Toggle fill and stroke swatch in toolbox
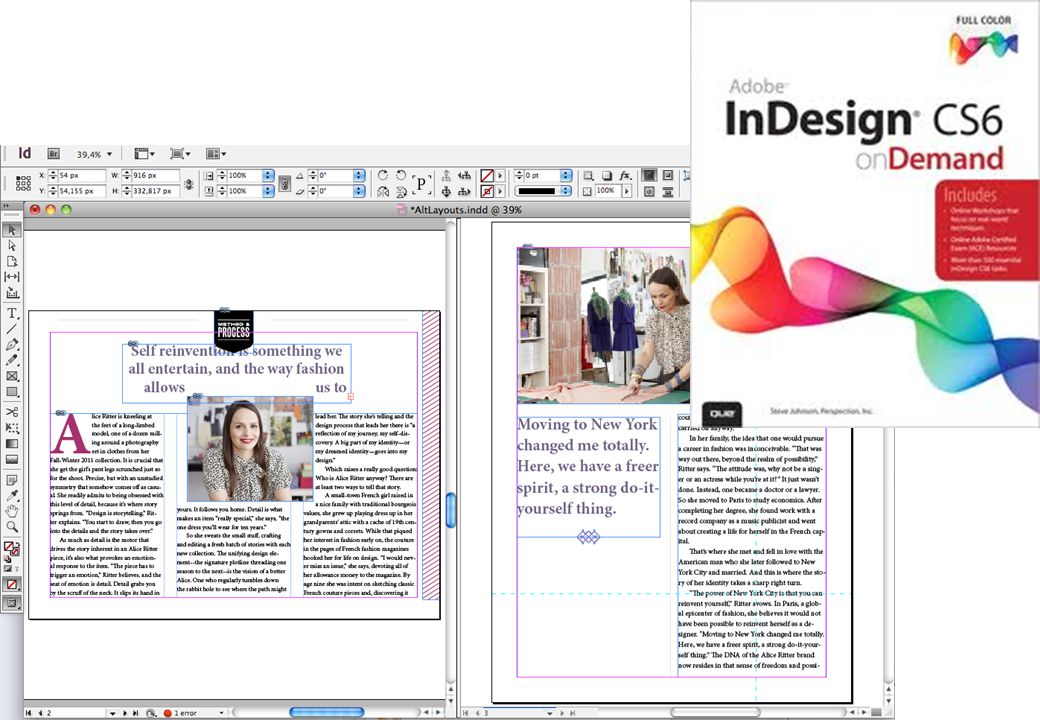Screen dimensions: 1040x720 [x=11, y=549]
